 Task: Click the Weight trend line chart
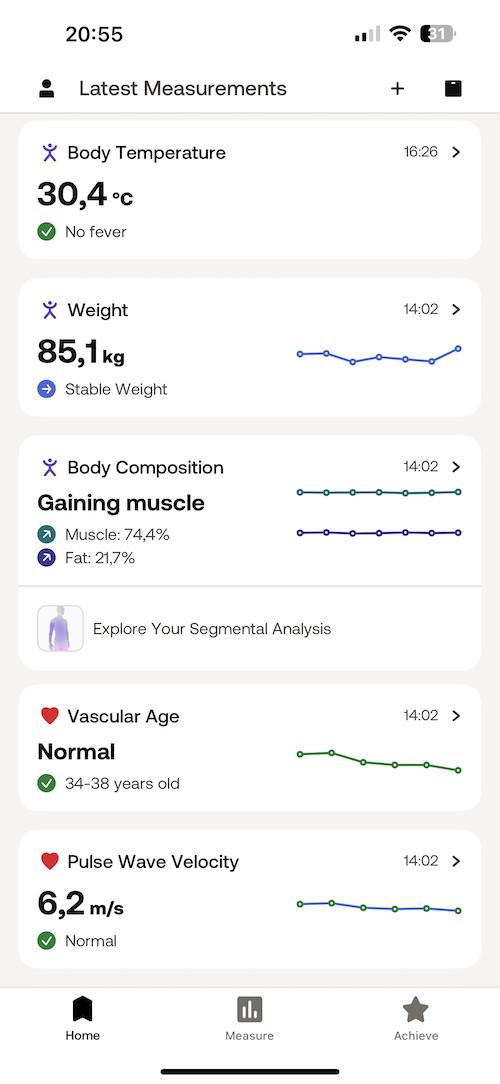(379, 355)
